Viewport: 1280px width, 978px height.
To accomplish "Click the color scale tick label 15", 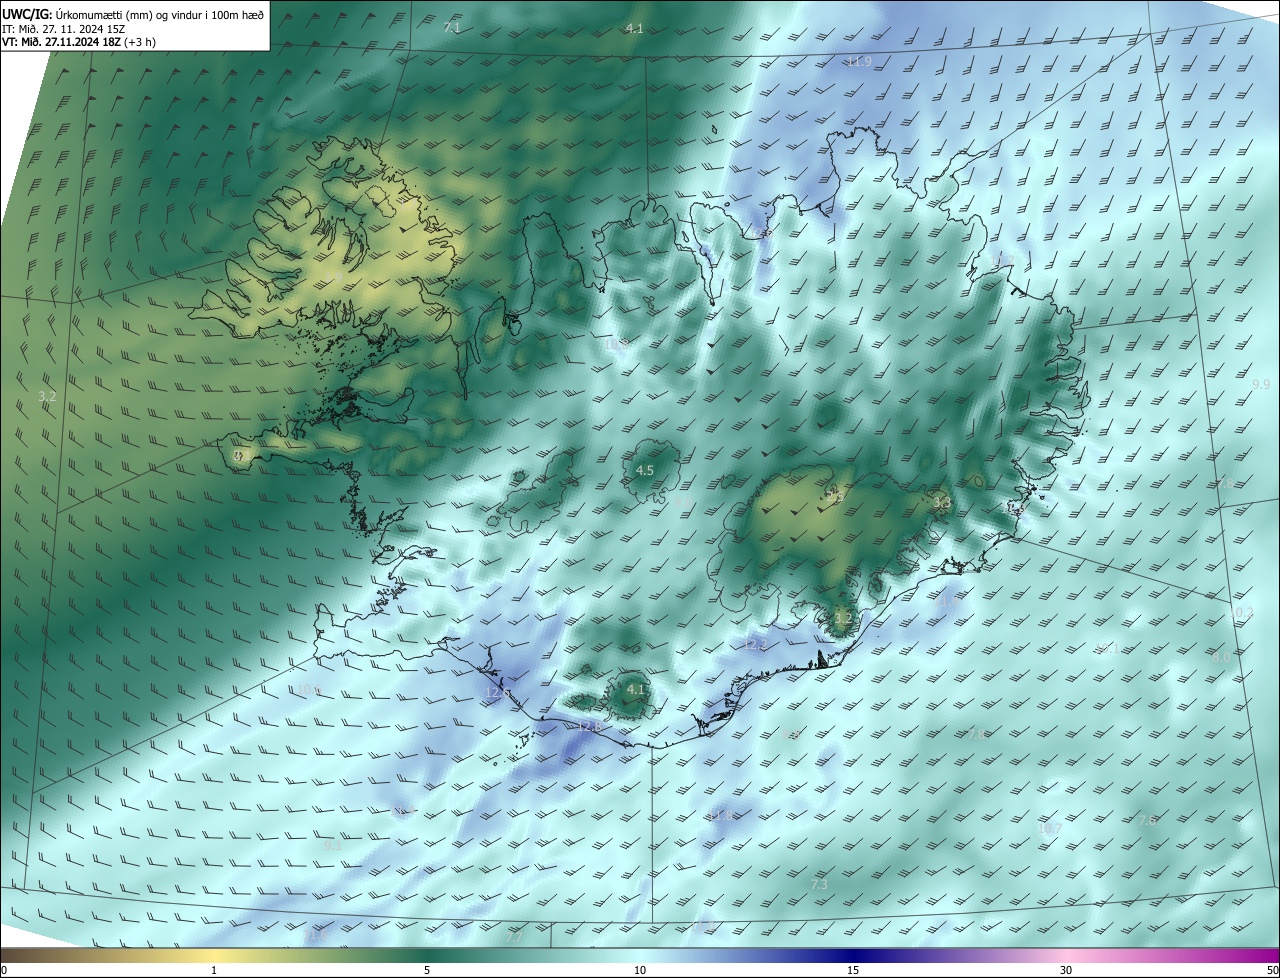I will pos(853,970).
